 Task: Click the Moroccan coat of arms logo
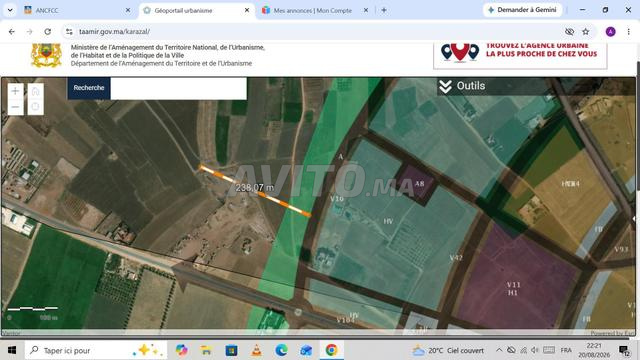click(x=47, y=55)
